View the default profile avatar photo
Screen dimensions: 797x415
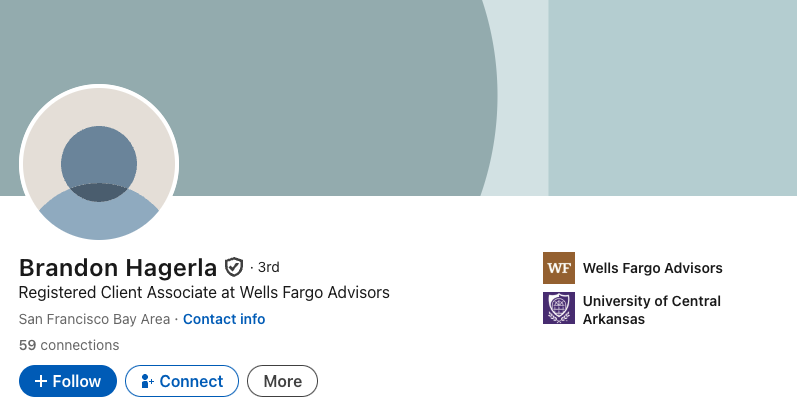point(99,163)
